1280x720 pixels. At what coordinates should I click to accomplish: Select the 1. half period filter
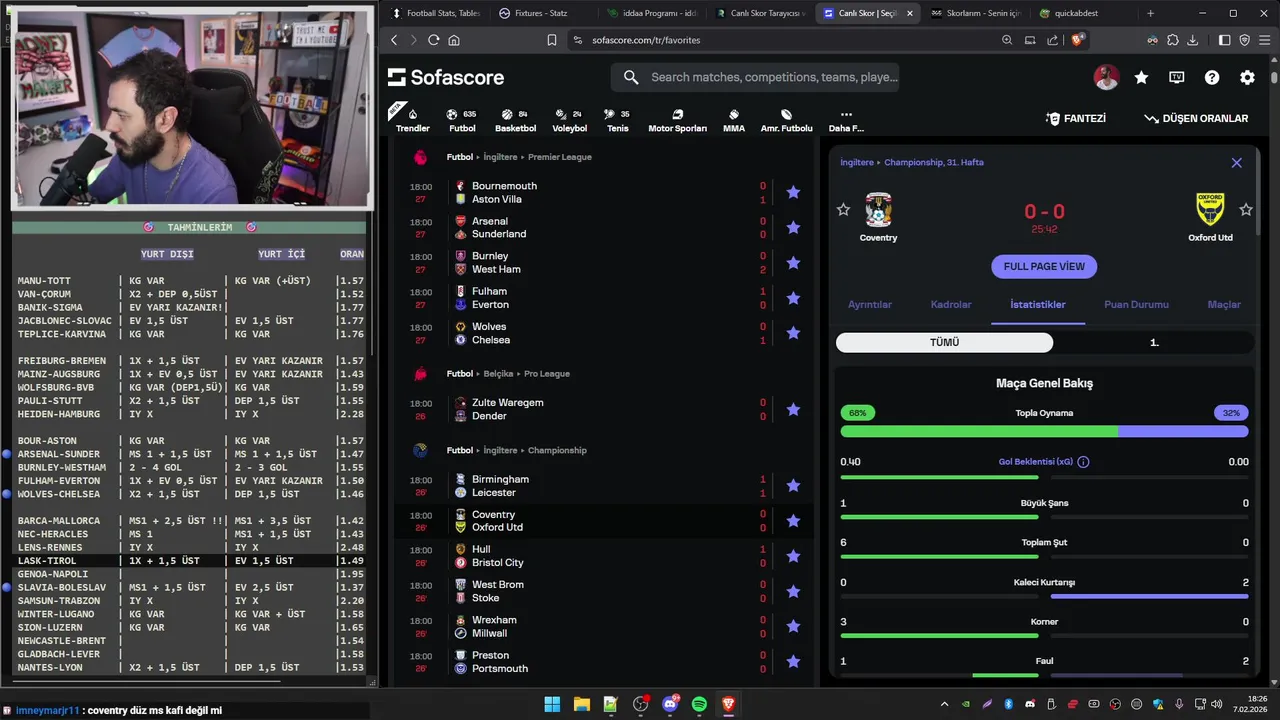pyautogui.click(x=1154, y=342)
